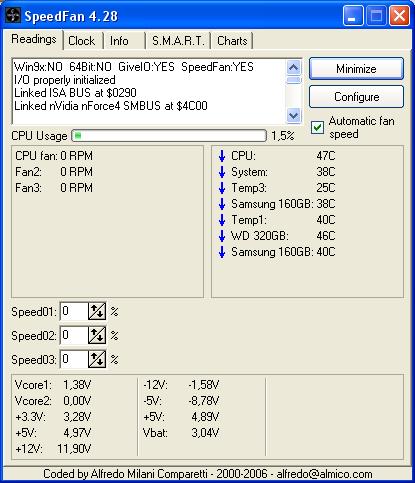
Task: Click the arrow icon next to Temp1 reading
Action: [x=222, y=220]
